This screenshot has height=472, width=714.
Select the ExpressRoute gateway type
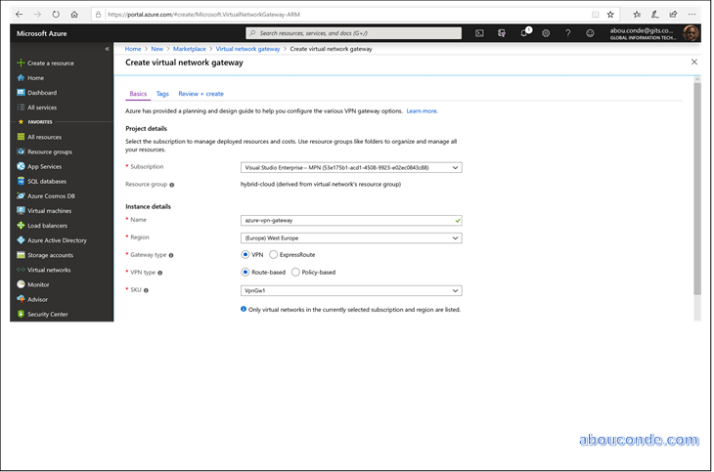point(274,255)
